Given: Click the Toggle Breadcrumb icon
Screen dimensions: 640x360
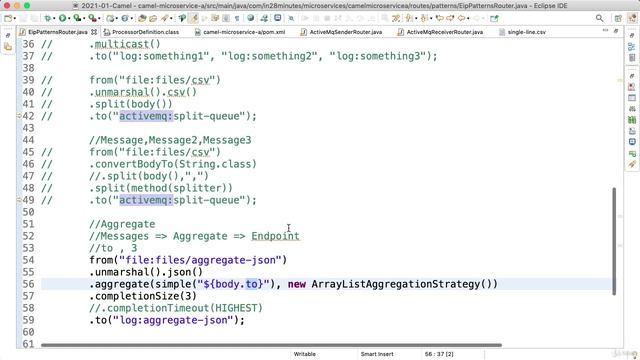Looking at the screenshot, I should click(182, 18).
